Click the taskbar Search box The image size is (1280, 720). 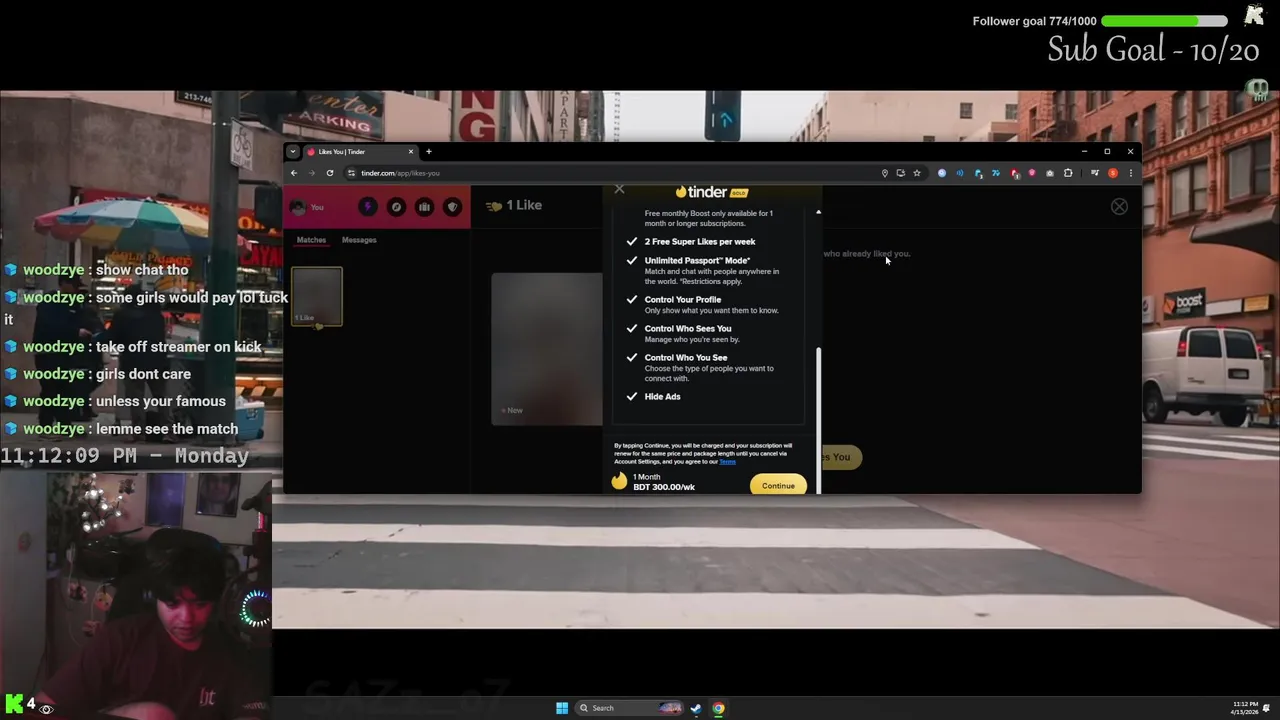[x=630, y=708]
